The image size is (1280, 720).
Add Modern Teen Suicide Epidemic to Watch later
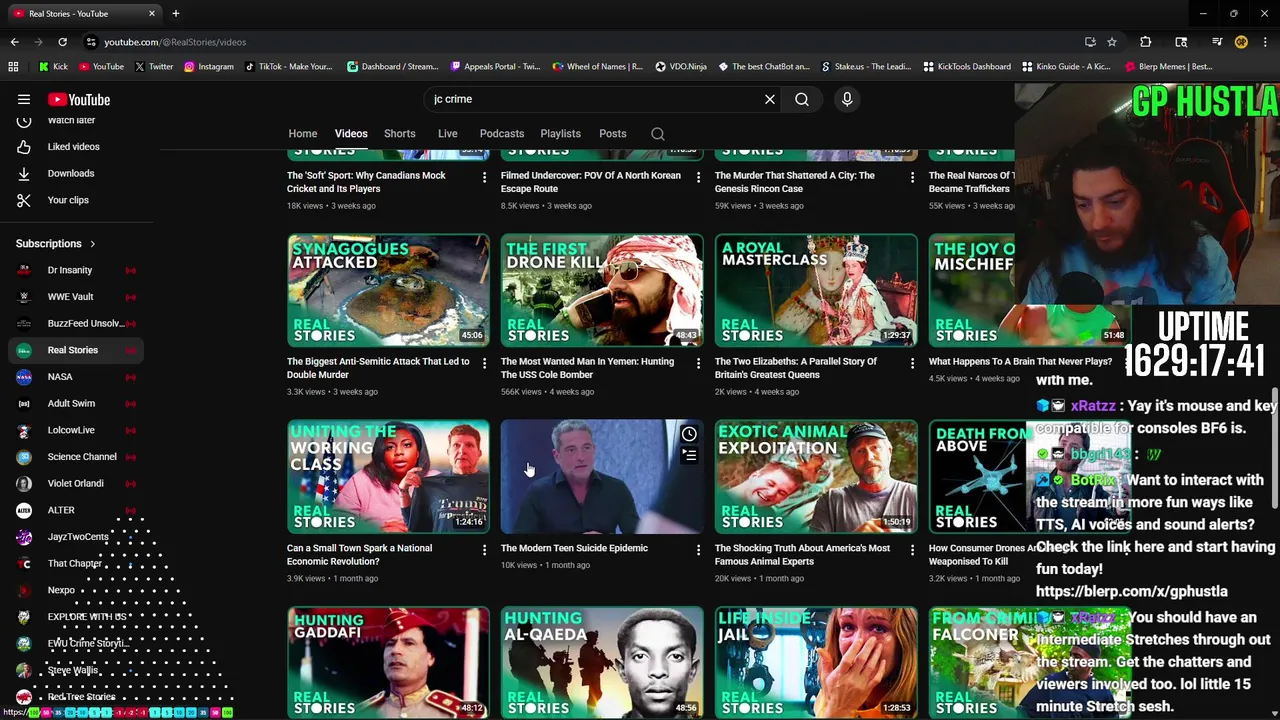(689, 434)
